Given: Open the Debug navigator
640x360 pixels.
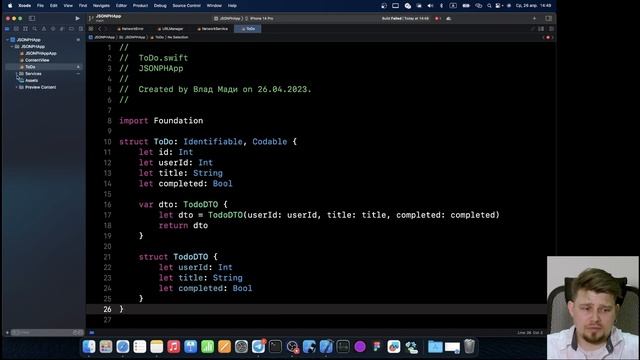Looking at the screenshot, I should 62,29.
